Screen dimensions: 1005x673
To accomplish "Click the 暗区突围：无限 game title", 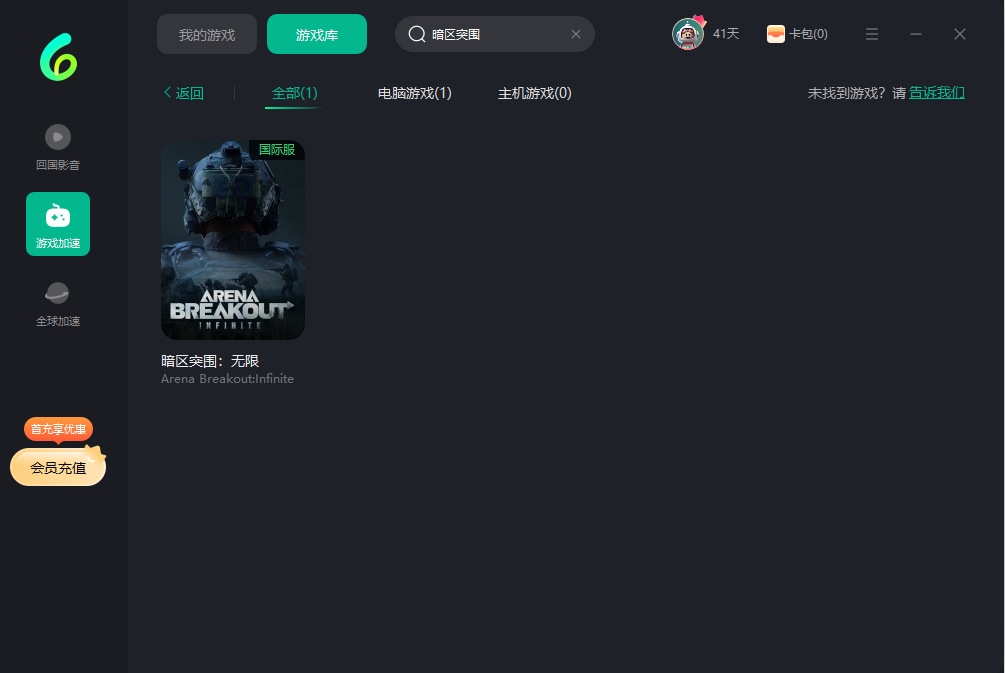I will 210,361.
